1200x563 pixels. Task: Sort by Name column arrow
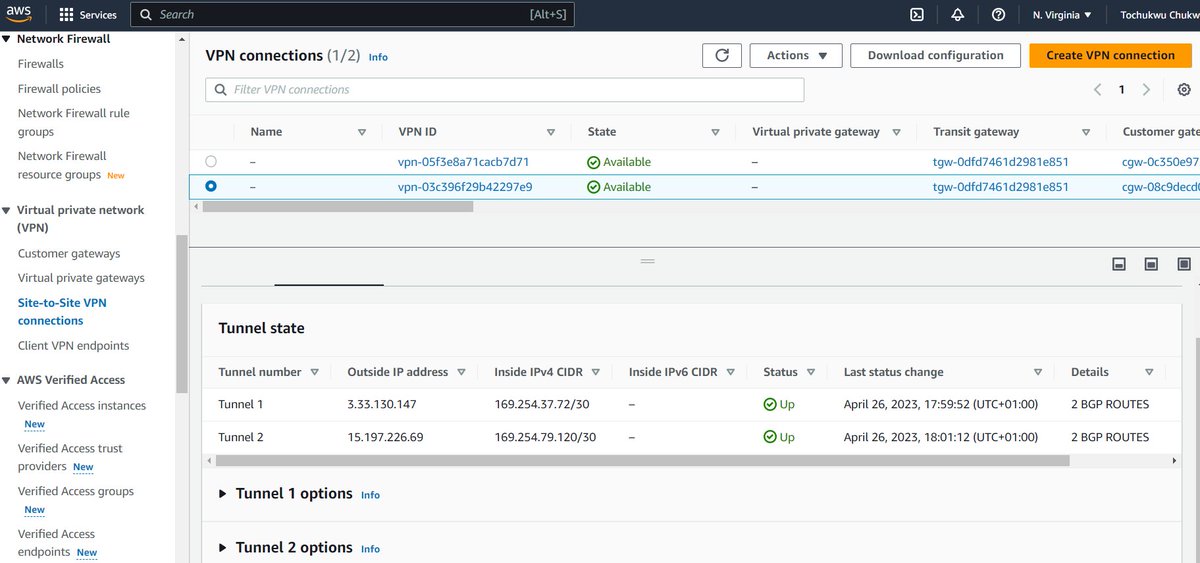(362, 132)
